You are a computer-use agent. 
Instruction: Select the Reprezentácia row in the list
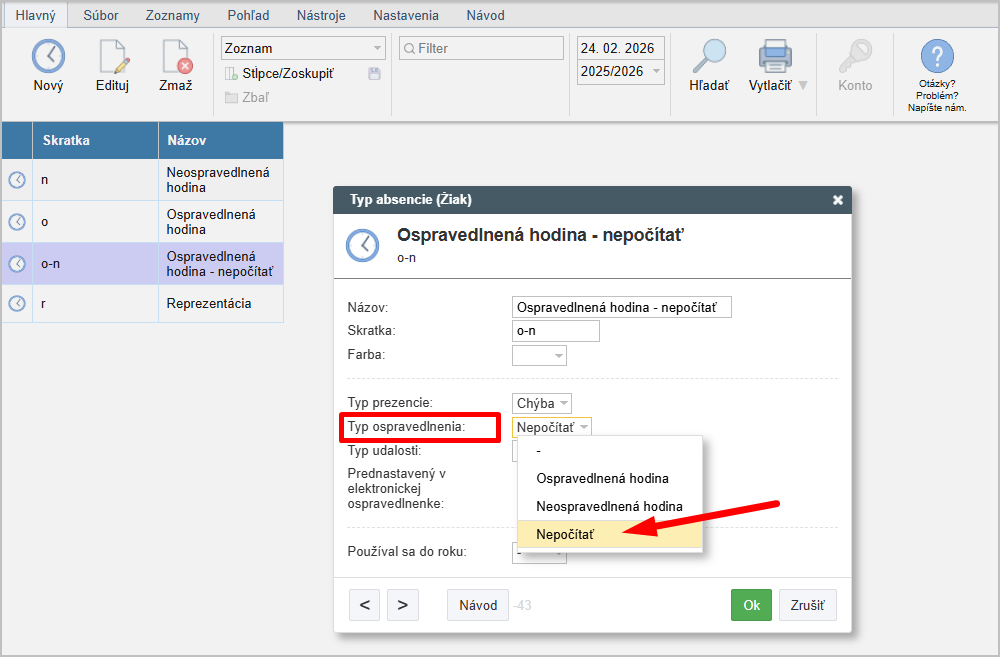pos(208,303)
